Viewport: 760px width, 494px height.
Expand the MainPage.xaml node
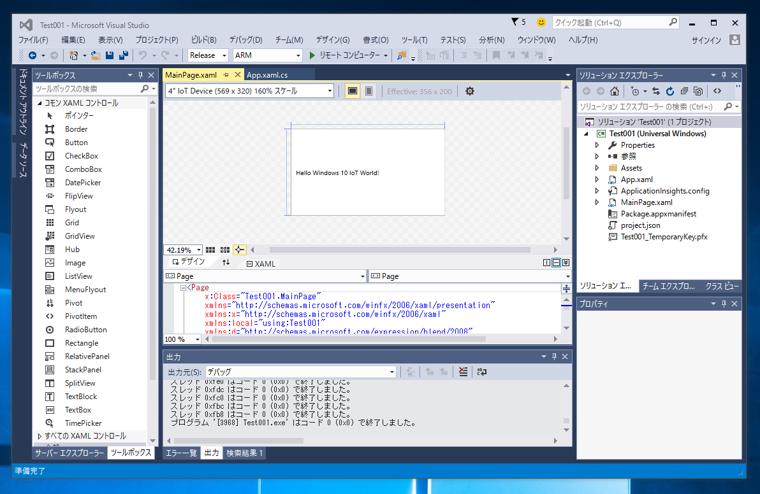(x=597, y=202)
